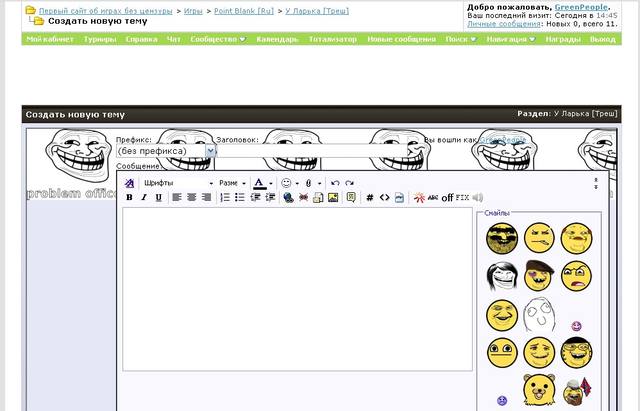This screenshot has height=411, width=640.
Task: Click inside the message text area
Action: [298, 289]
